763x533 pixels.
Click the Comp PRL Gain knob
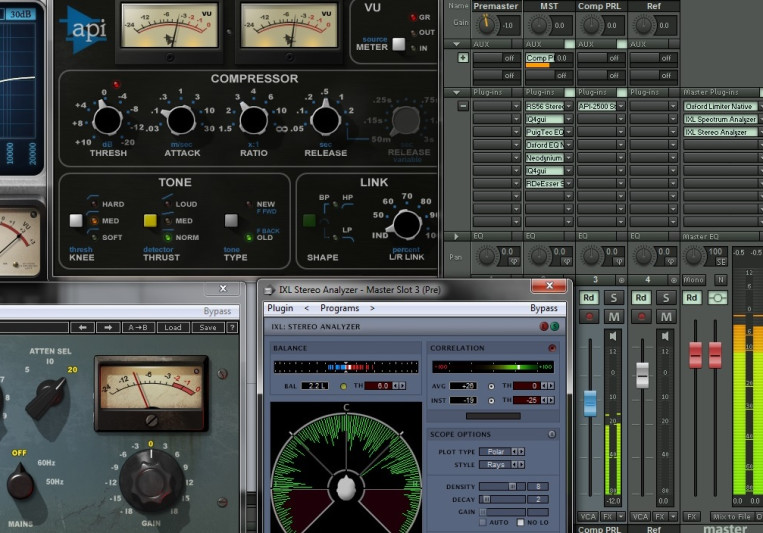point(591,25)
